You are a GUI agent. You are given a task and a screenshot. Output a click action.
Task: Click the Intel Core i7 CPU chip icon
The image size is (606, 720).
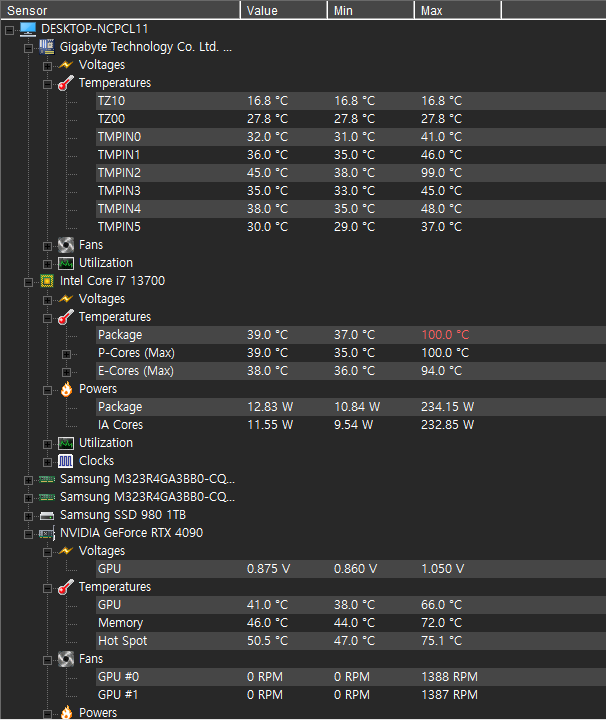(46, 281)
